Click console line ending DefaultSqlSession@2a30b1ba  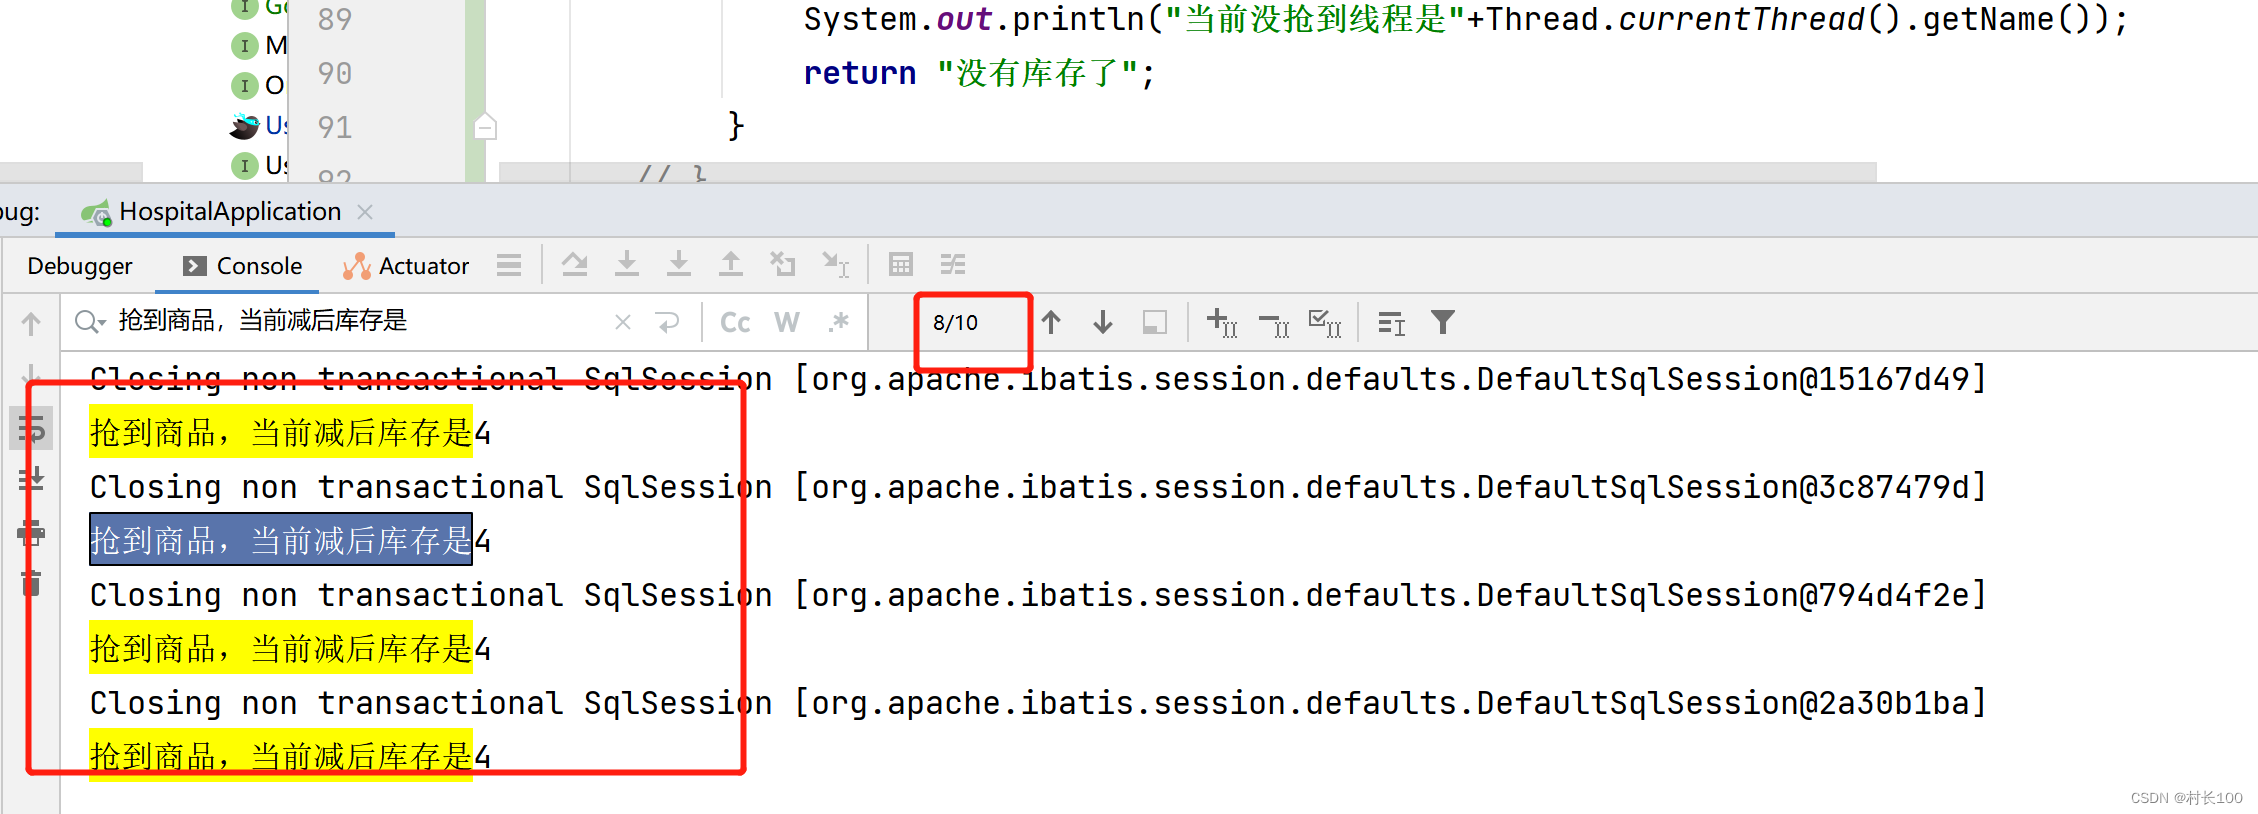pyautogui.click(x=1037, y=703)
